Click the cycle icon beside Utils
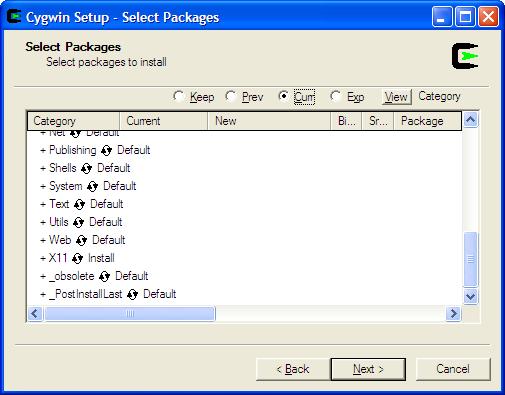 (x=78, y=223)
